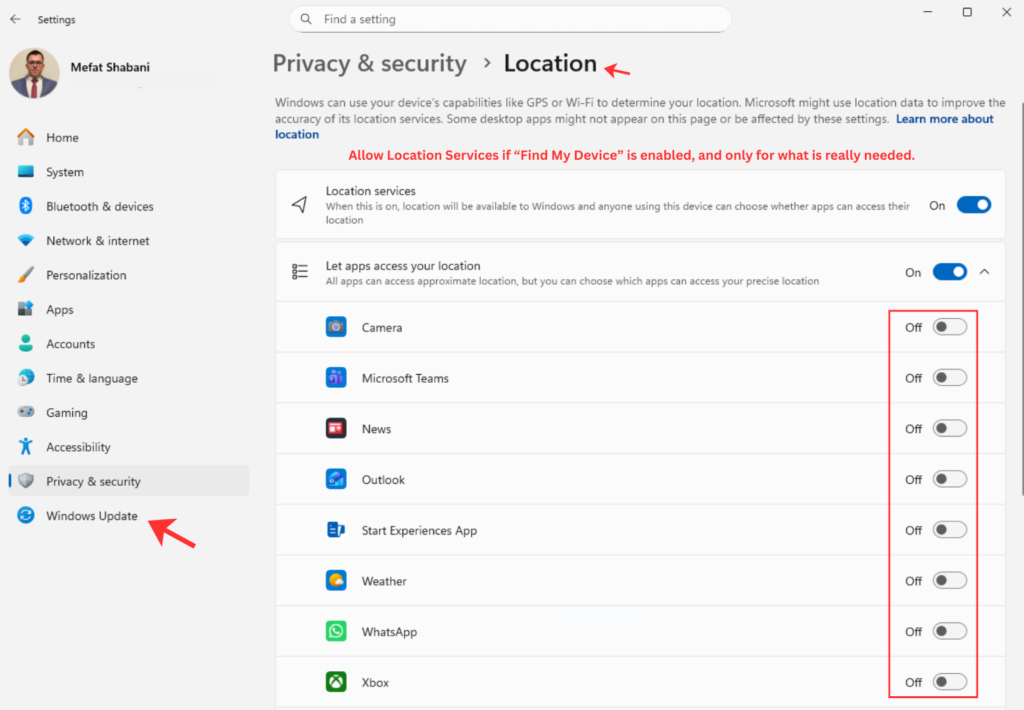Collapse the Let apps access location section
Image resolution: width=1024 pixels, height=710 pixels.
click(985, 272)
